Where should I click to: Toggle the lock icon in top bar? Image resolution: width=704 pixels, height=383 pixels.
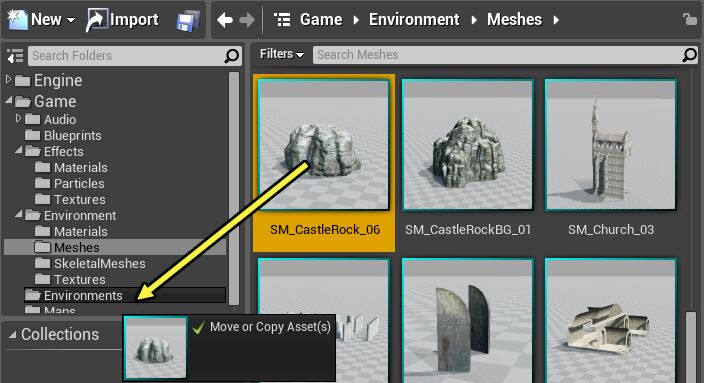point(689,19)
